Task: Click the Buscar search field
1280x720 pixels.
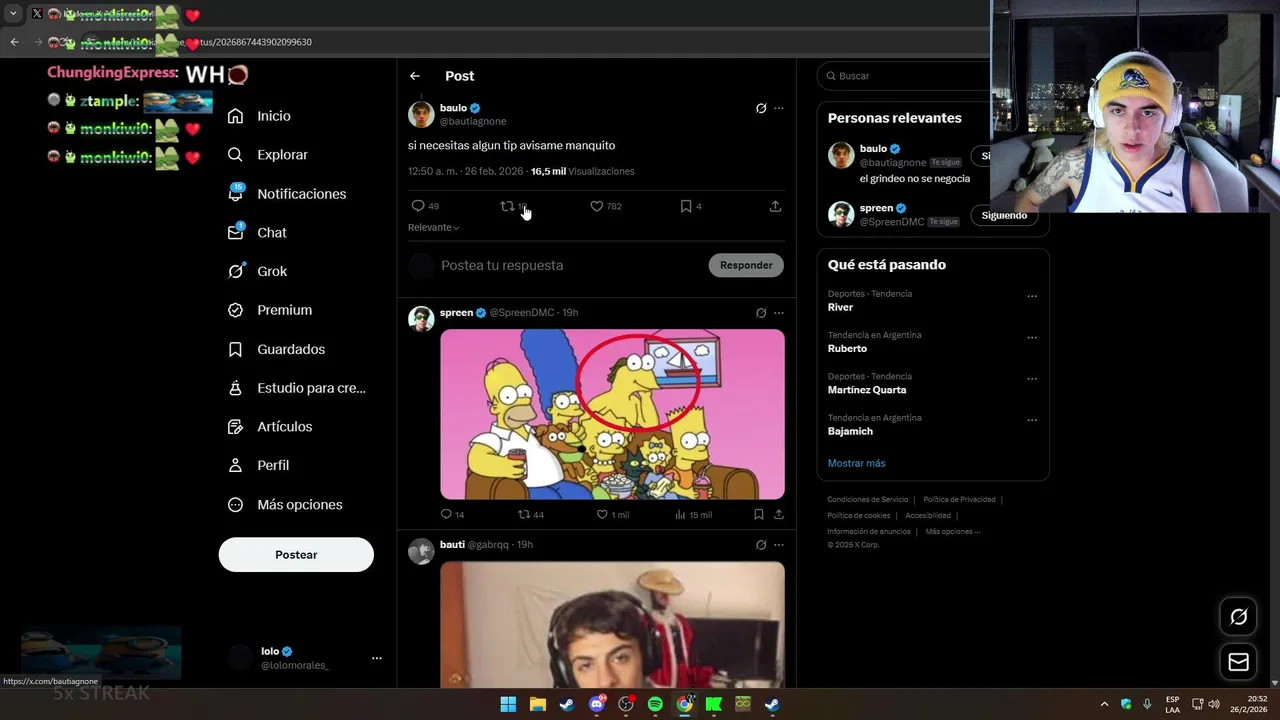Action: [905, 76]
